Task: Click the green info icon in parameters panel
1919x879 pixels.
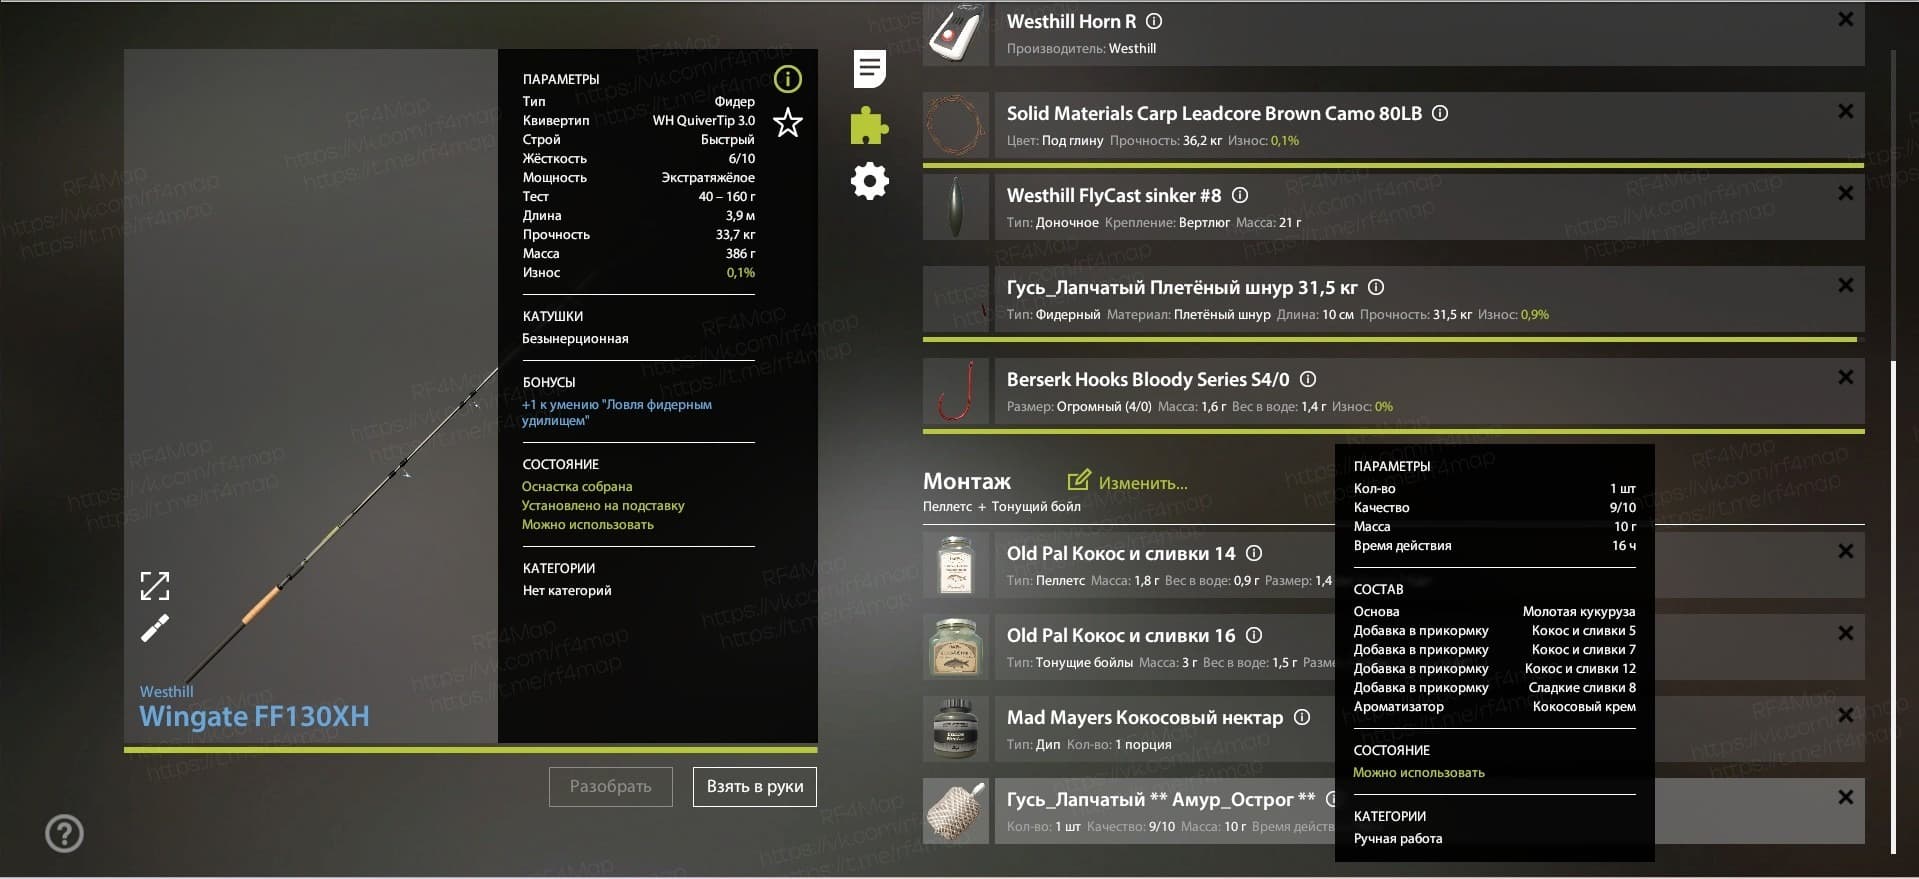Action: (788, 79)
